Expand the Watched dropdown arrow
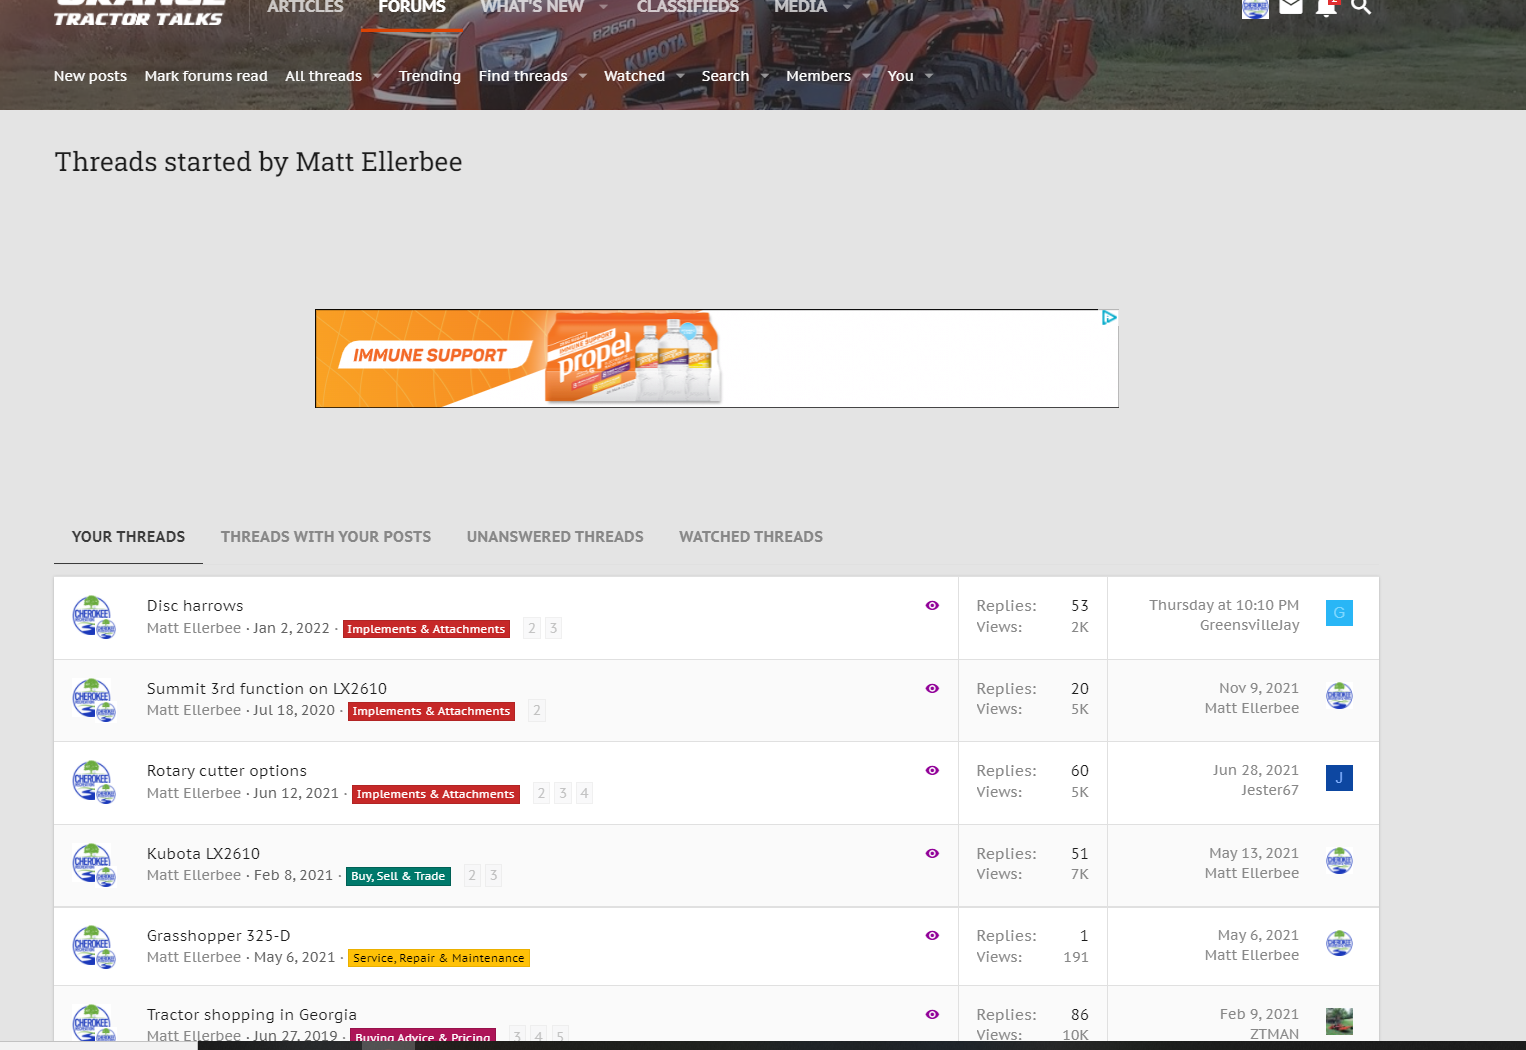 tap(680, 76)
